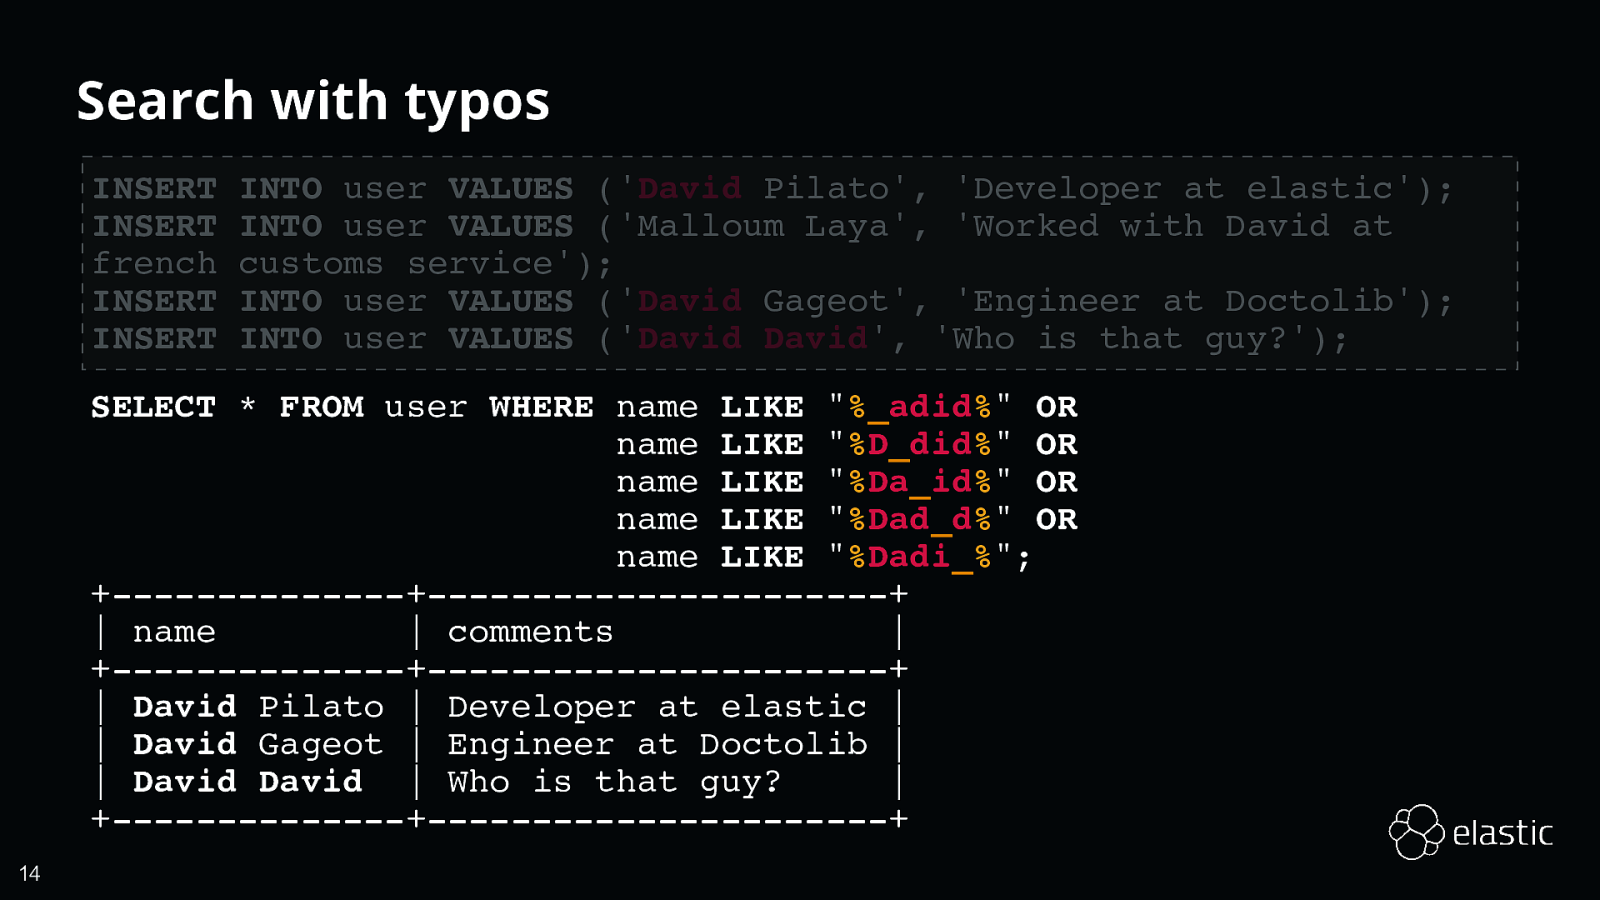Click the SELECT keyword
Image resolution: width=1600 pixels, height=900 pixels.
(153, 407)
